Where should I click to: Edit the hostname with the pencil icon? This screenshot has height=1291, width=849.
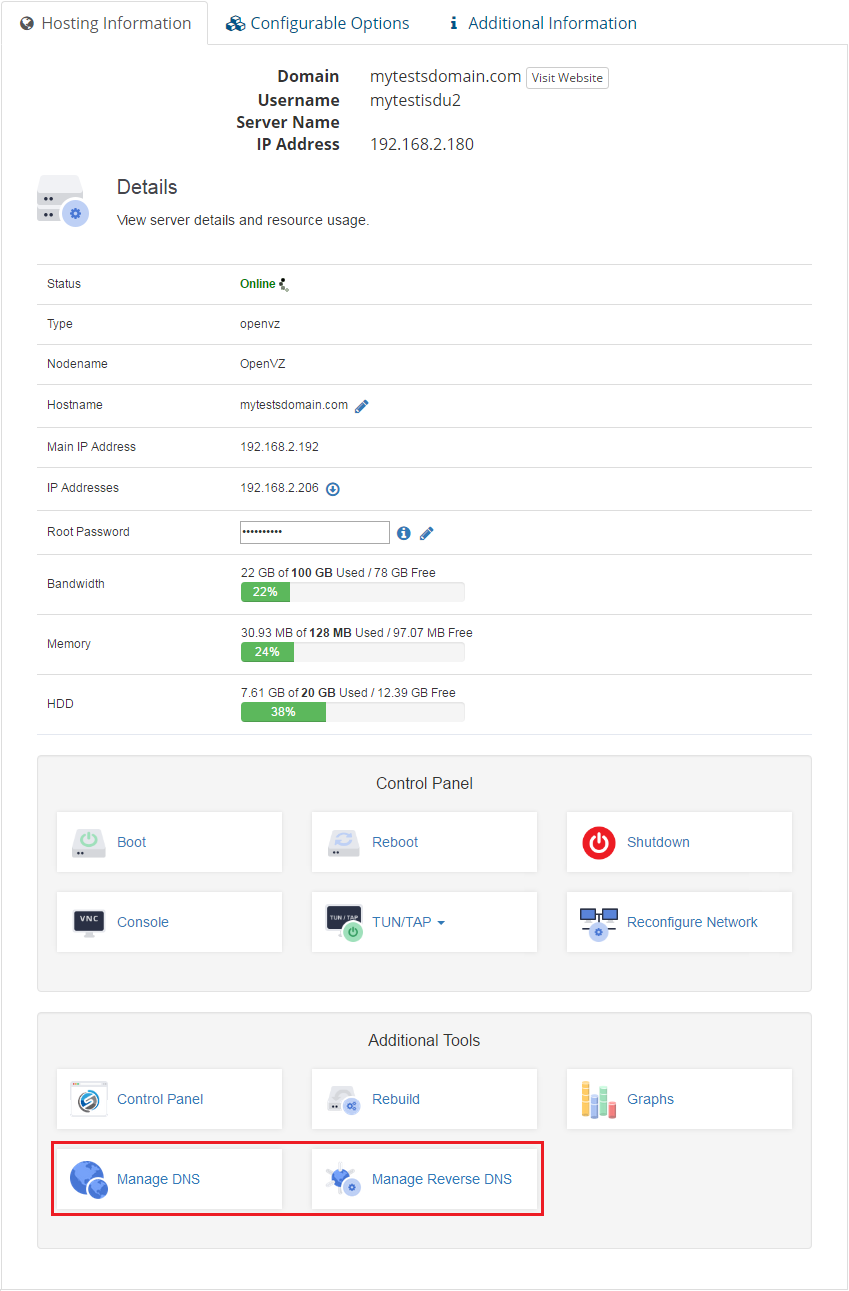tap(362, 406)
